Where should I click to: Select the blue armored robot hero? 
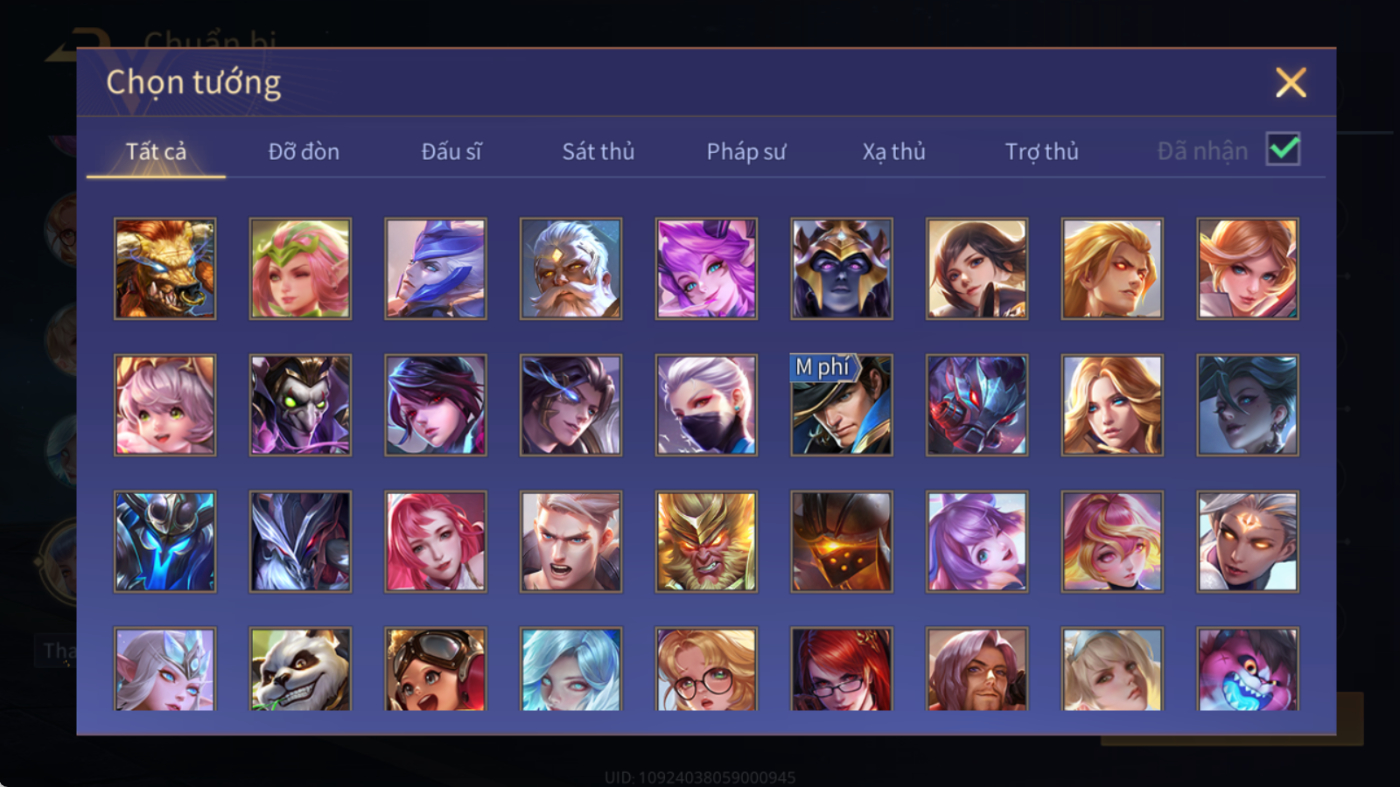165,541
